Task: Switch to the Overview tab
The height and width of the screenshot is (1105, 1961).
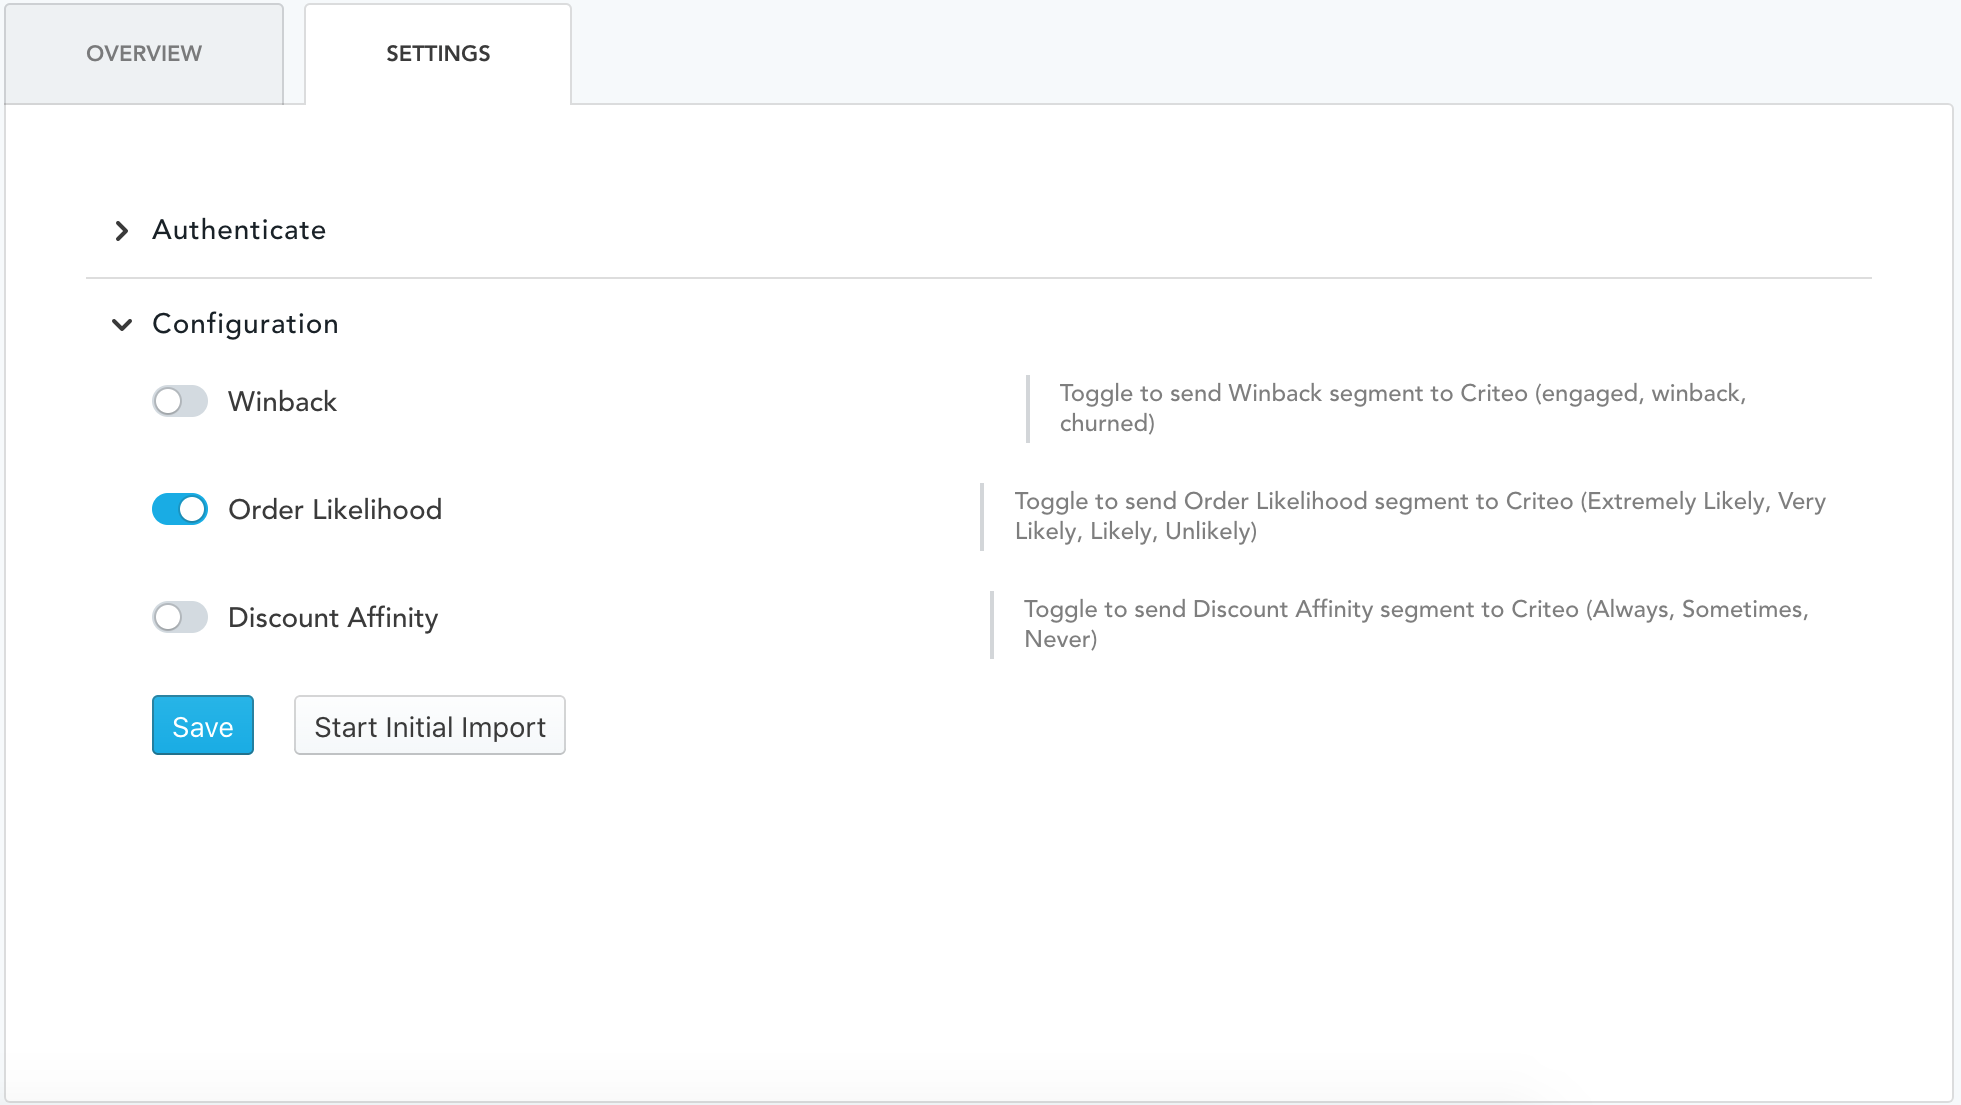Action: click(143, 53)
